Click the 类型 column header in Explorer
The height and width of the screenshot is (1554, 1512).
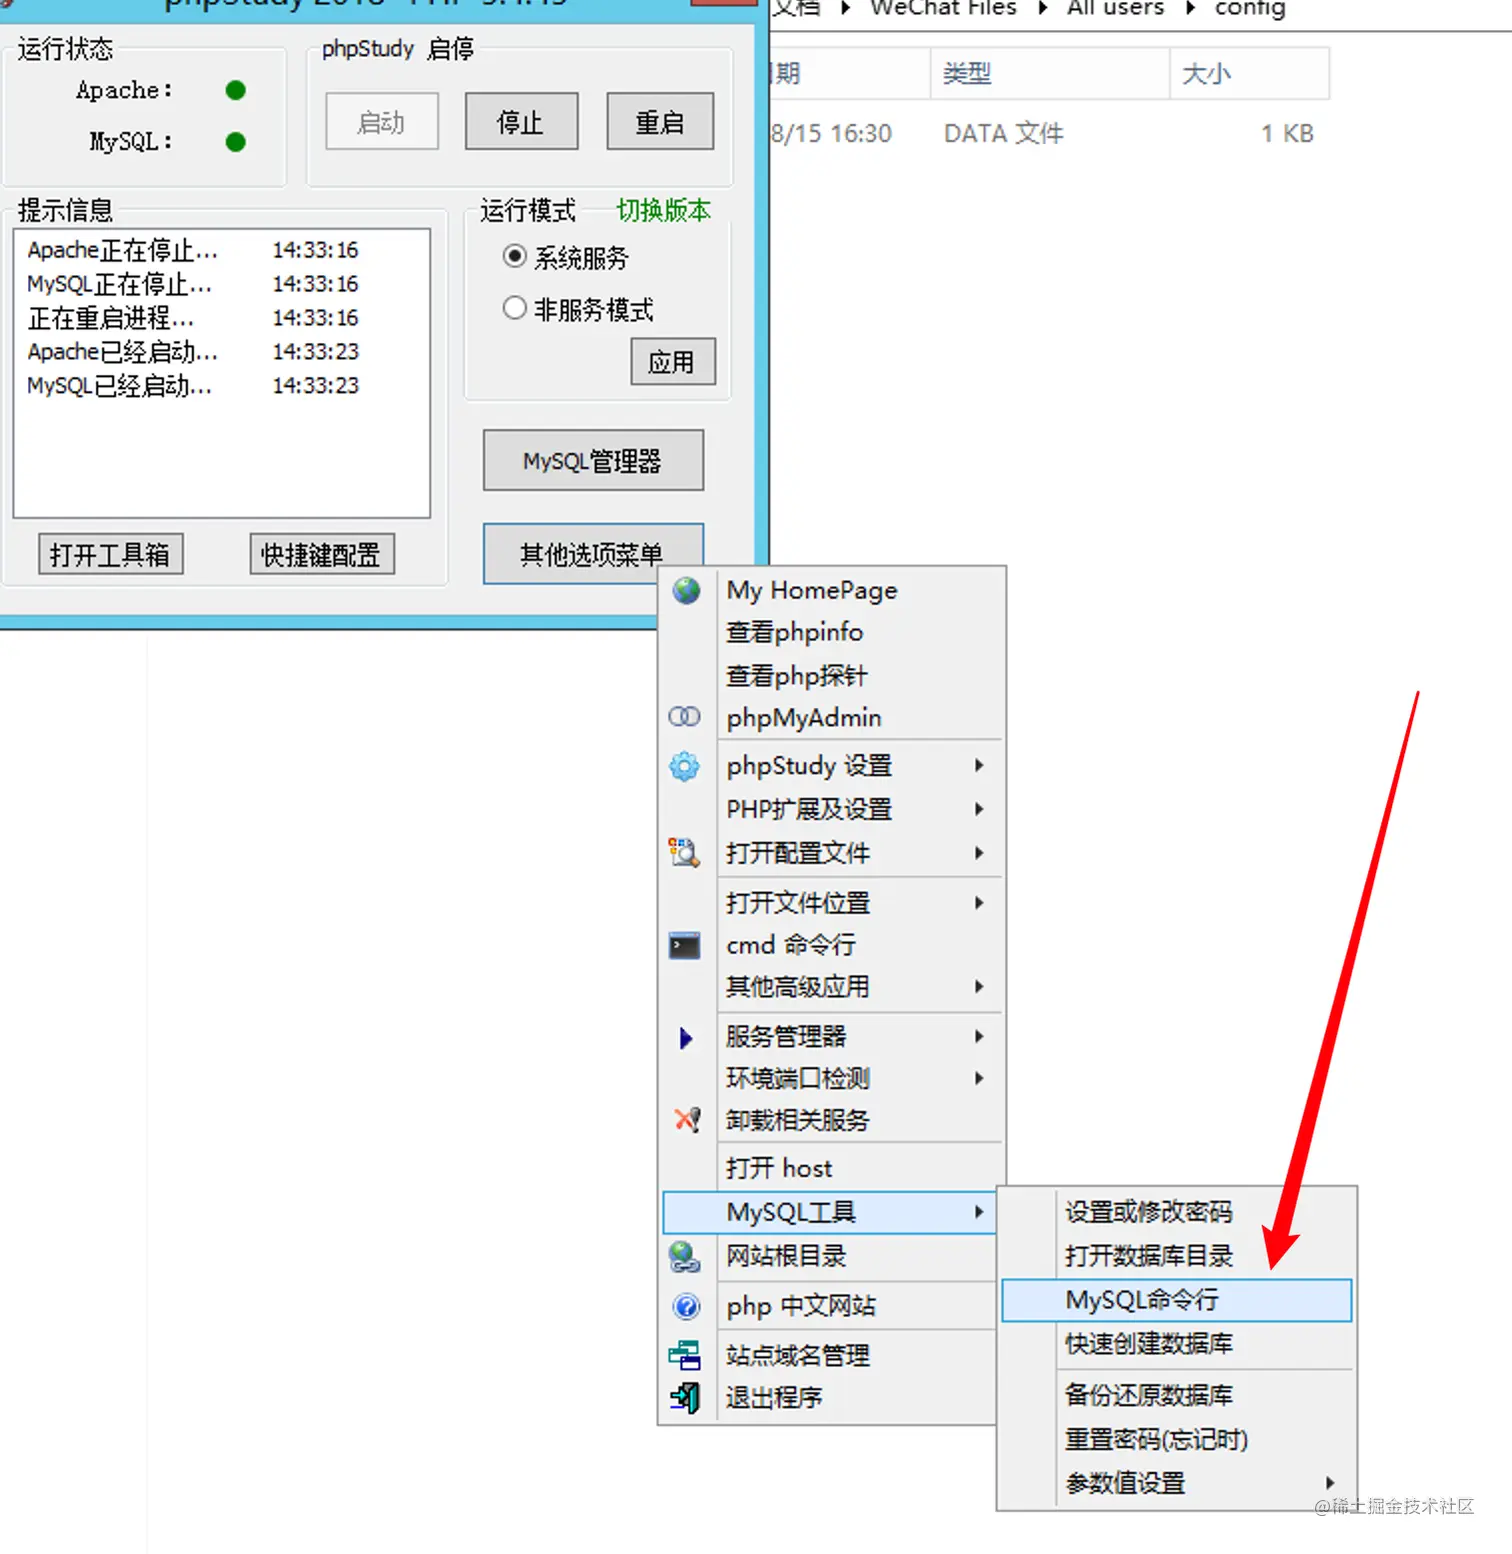1049,73
